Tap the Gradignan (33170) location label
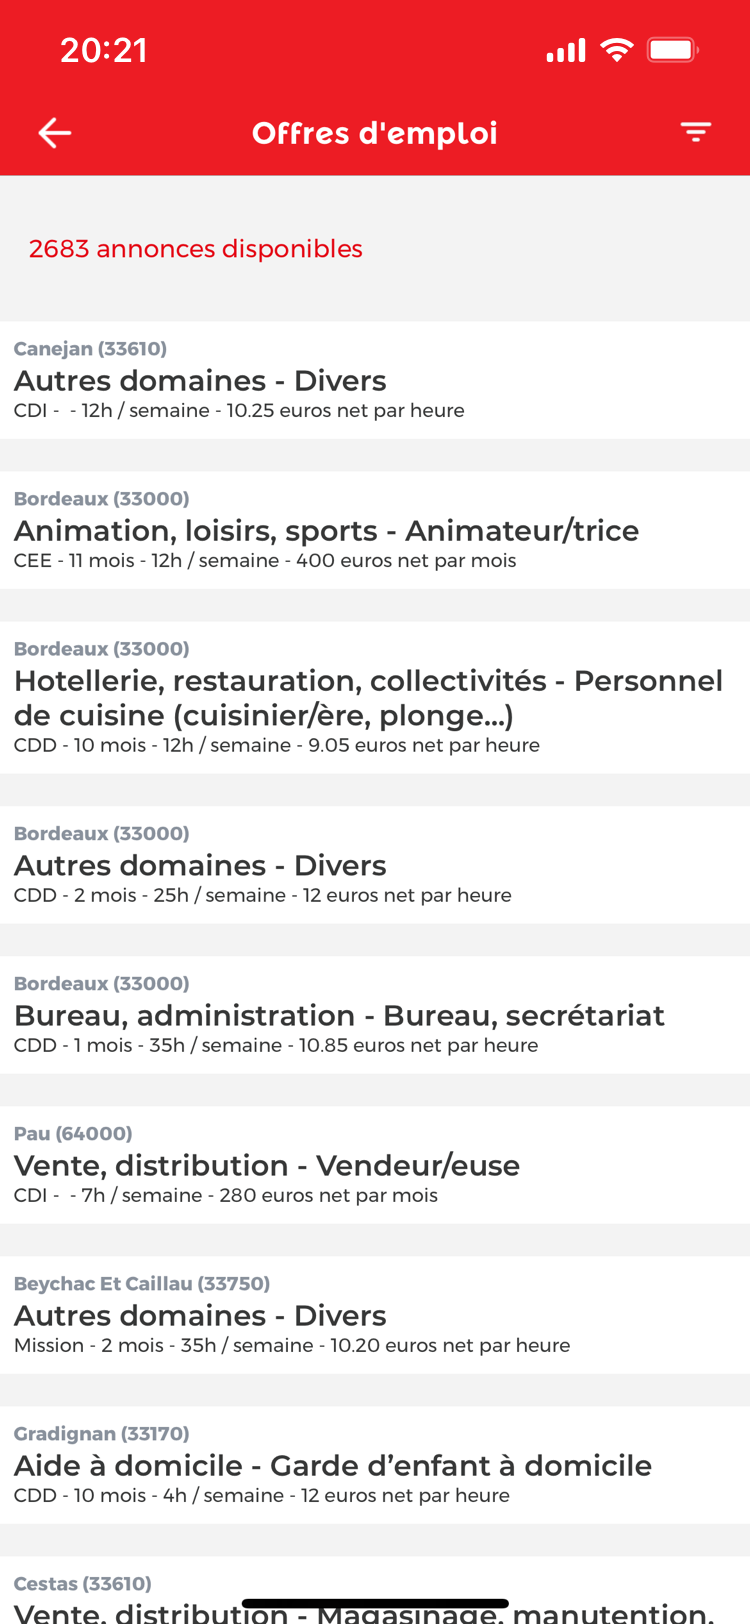750x1624 pixels. 101,1433
